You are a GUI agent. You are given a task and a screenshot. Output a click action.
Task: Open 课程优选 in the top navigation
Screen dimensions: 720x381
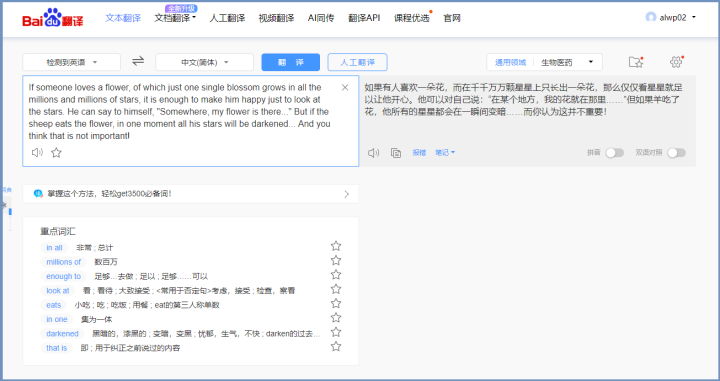point(412,18)
